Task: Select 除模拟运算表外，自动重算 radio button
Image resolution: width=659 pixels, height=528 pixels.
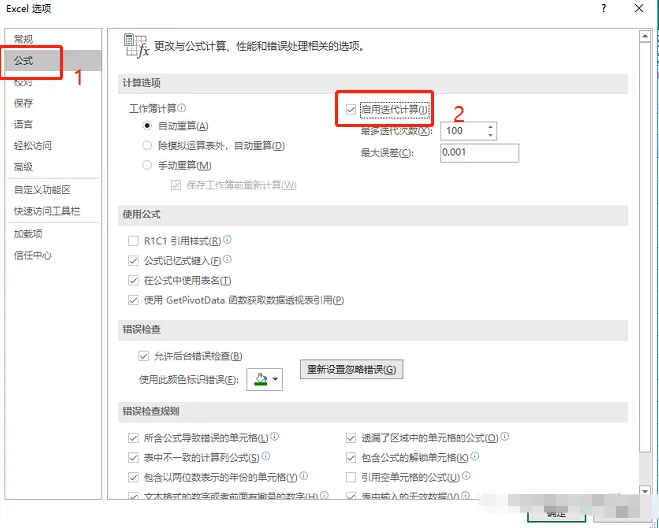Action: coord(147,145)
